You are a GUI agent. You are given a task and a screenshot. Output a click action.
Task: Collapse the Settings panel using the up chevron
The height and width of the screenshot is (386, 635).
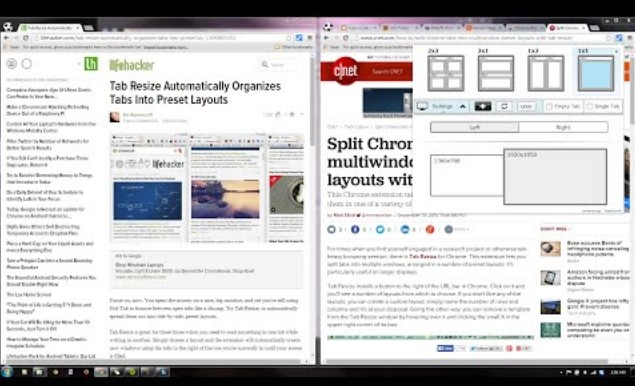pos(462,107)
